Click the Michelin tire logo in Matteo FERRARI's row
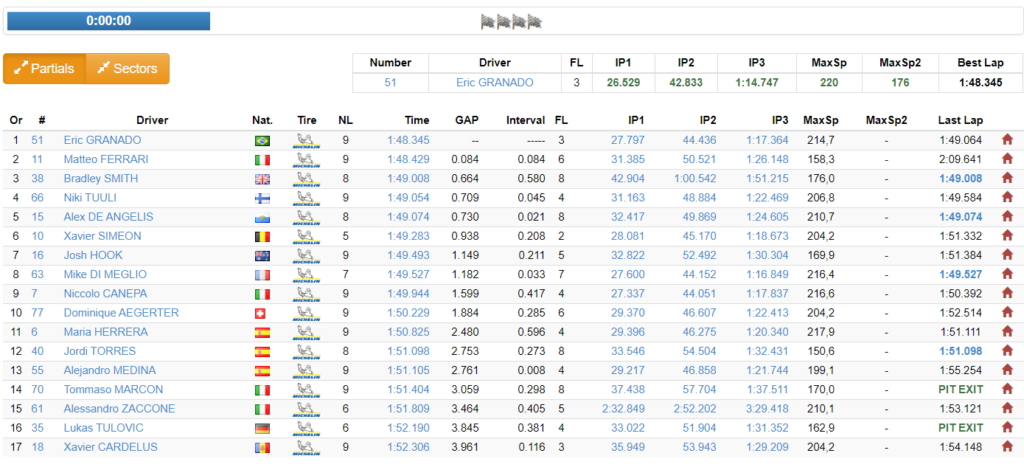This screenshot has height=470, width=1024. click(x=307, y=159)
